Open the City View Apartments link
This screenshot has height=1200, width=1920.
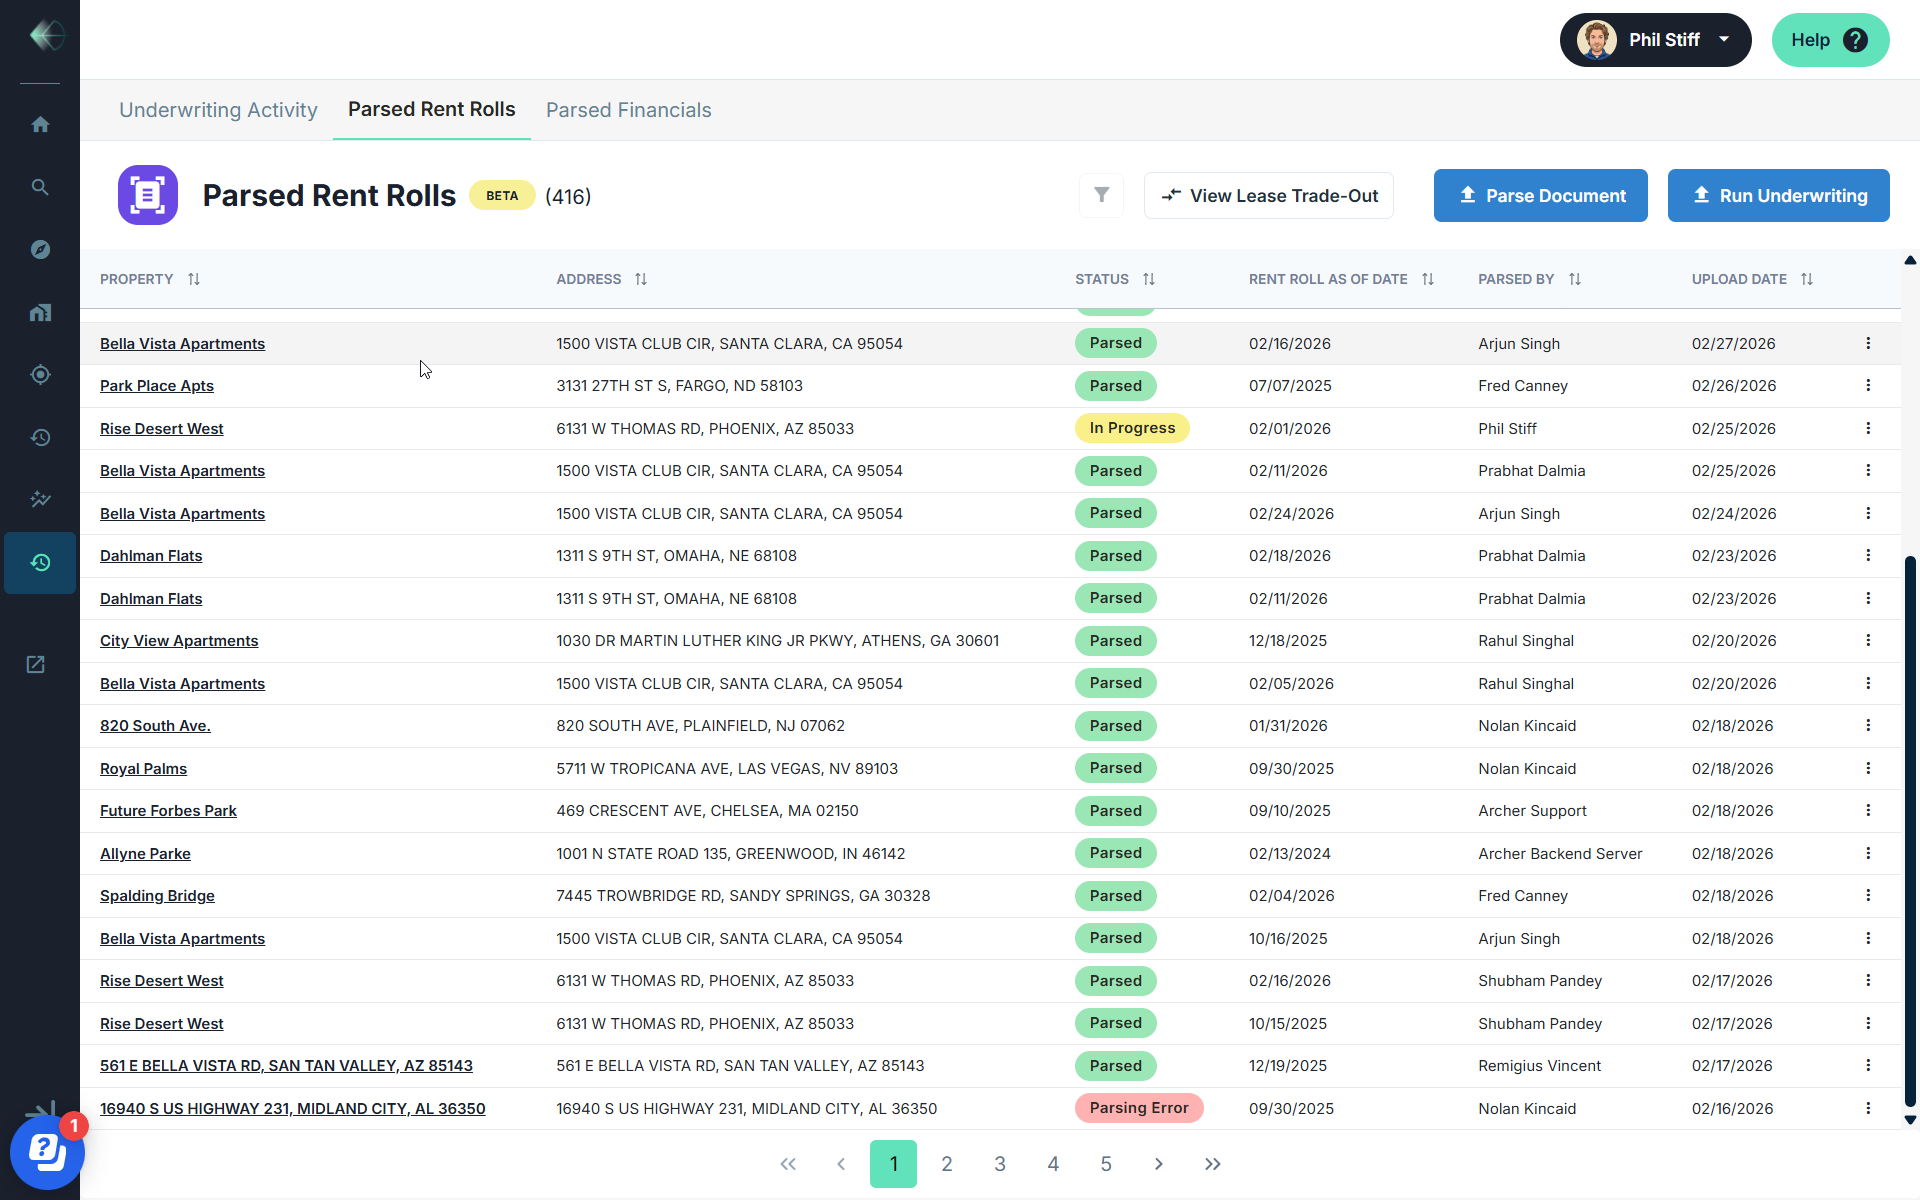pos(179,641)
